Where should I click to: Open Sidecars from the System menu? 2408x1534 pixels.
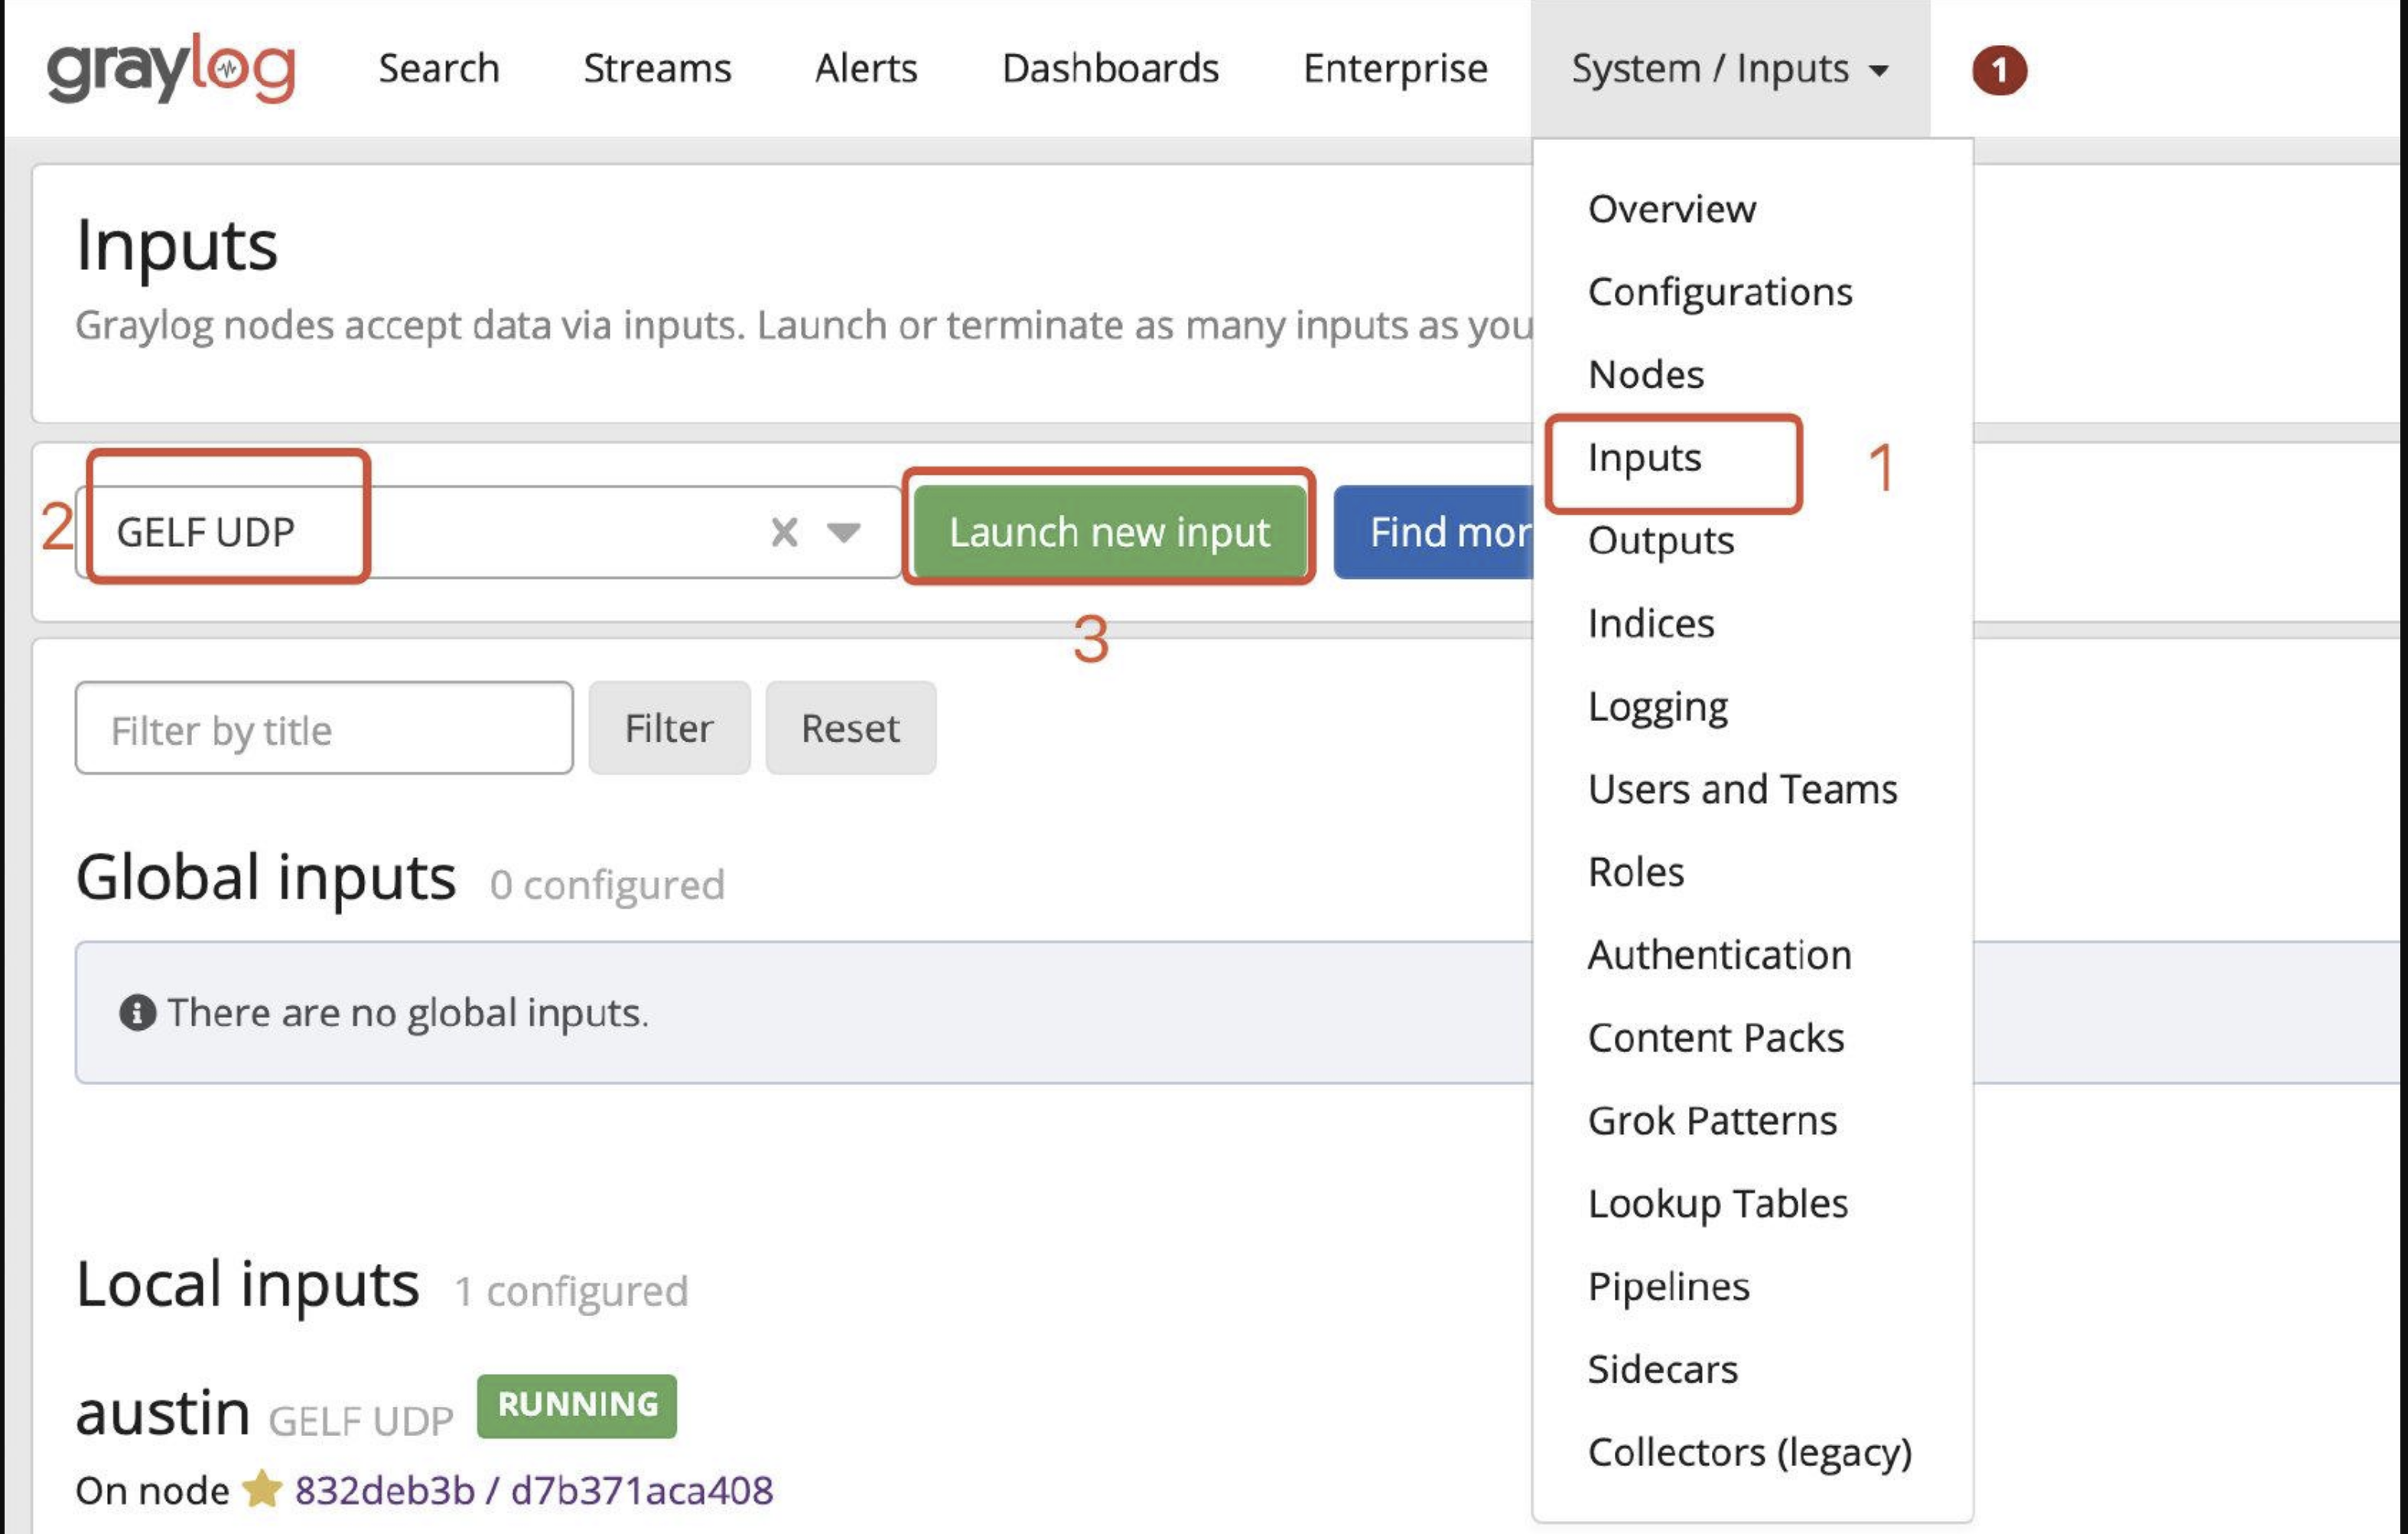(x=1662, y=1370)
